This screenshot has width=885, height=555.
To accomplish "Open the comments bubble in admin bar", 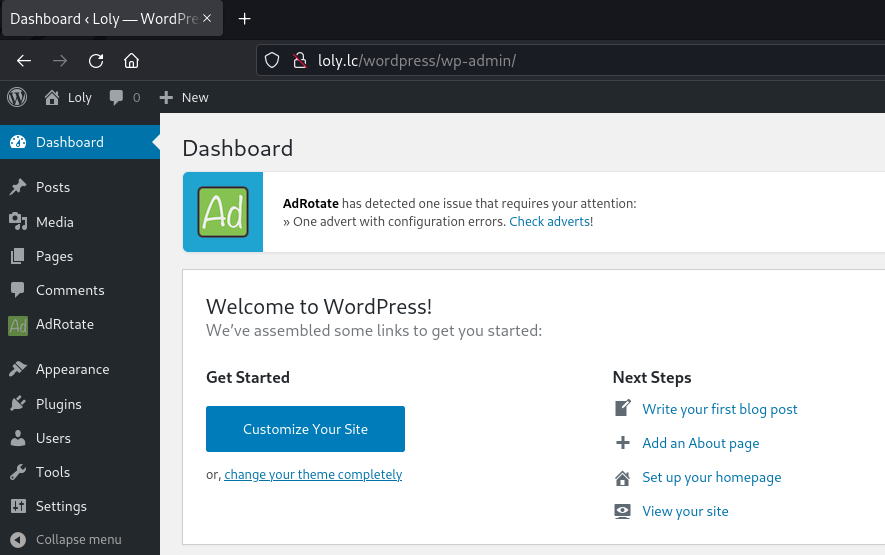I will 116,97.
